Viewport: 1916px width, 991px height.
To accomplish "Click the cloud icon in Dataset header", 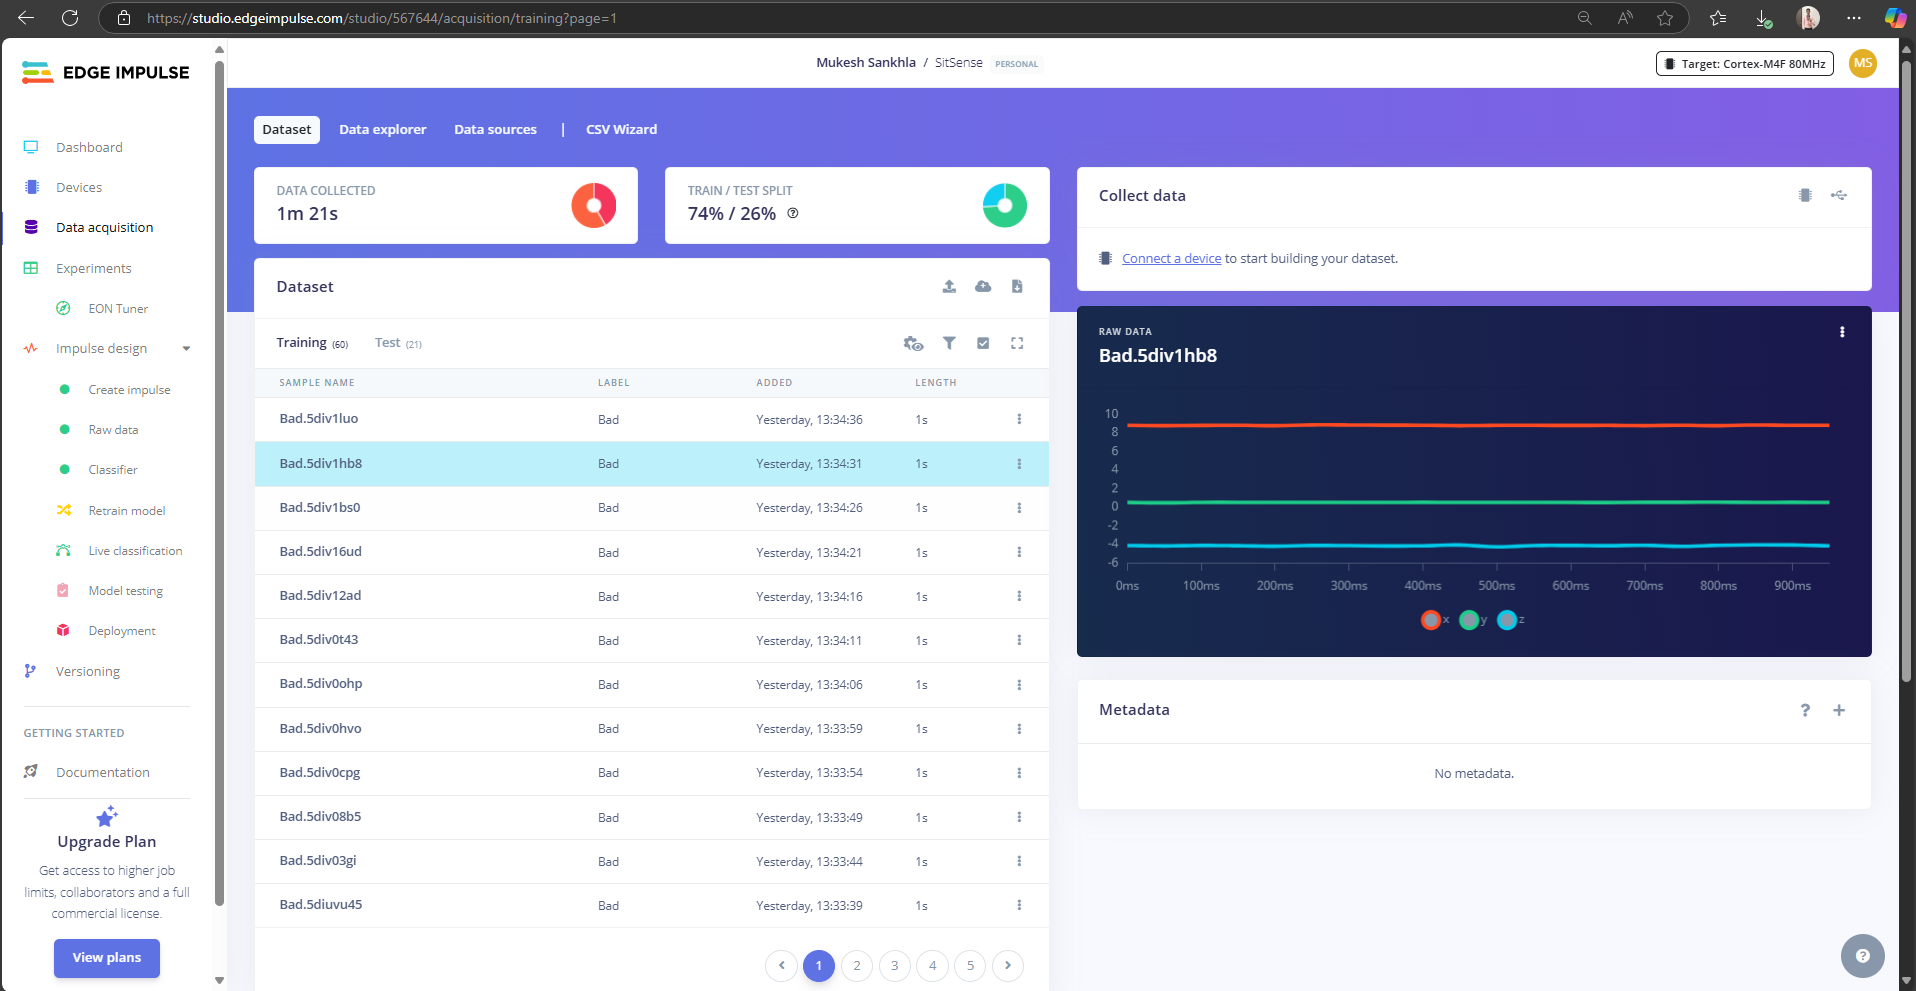I will point(983,286).
